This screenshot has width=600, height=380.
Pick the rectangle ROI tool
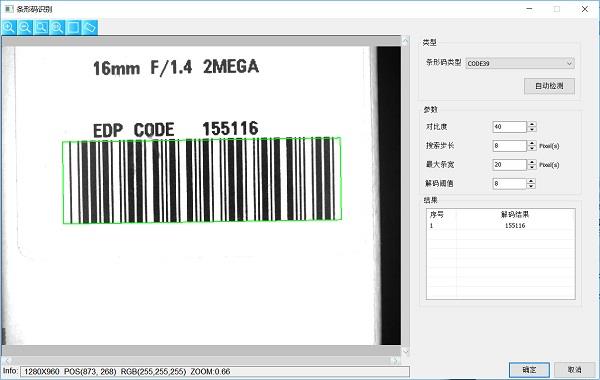(73, 28)
